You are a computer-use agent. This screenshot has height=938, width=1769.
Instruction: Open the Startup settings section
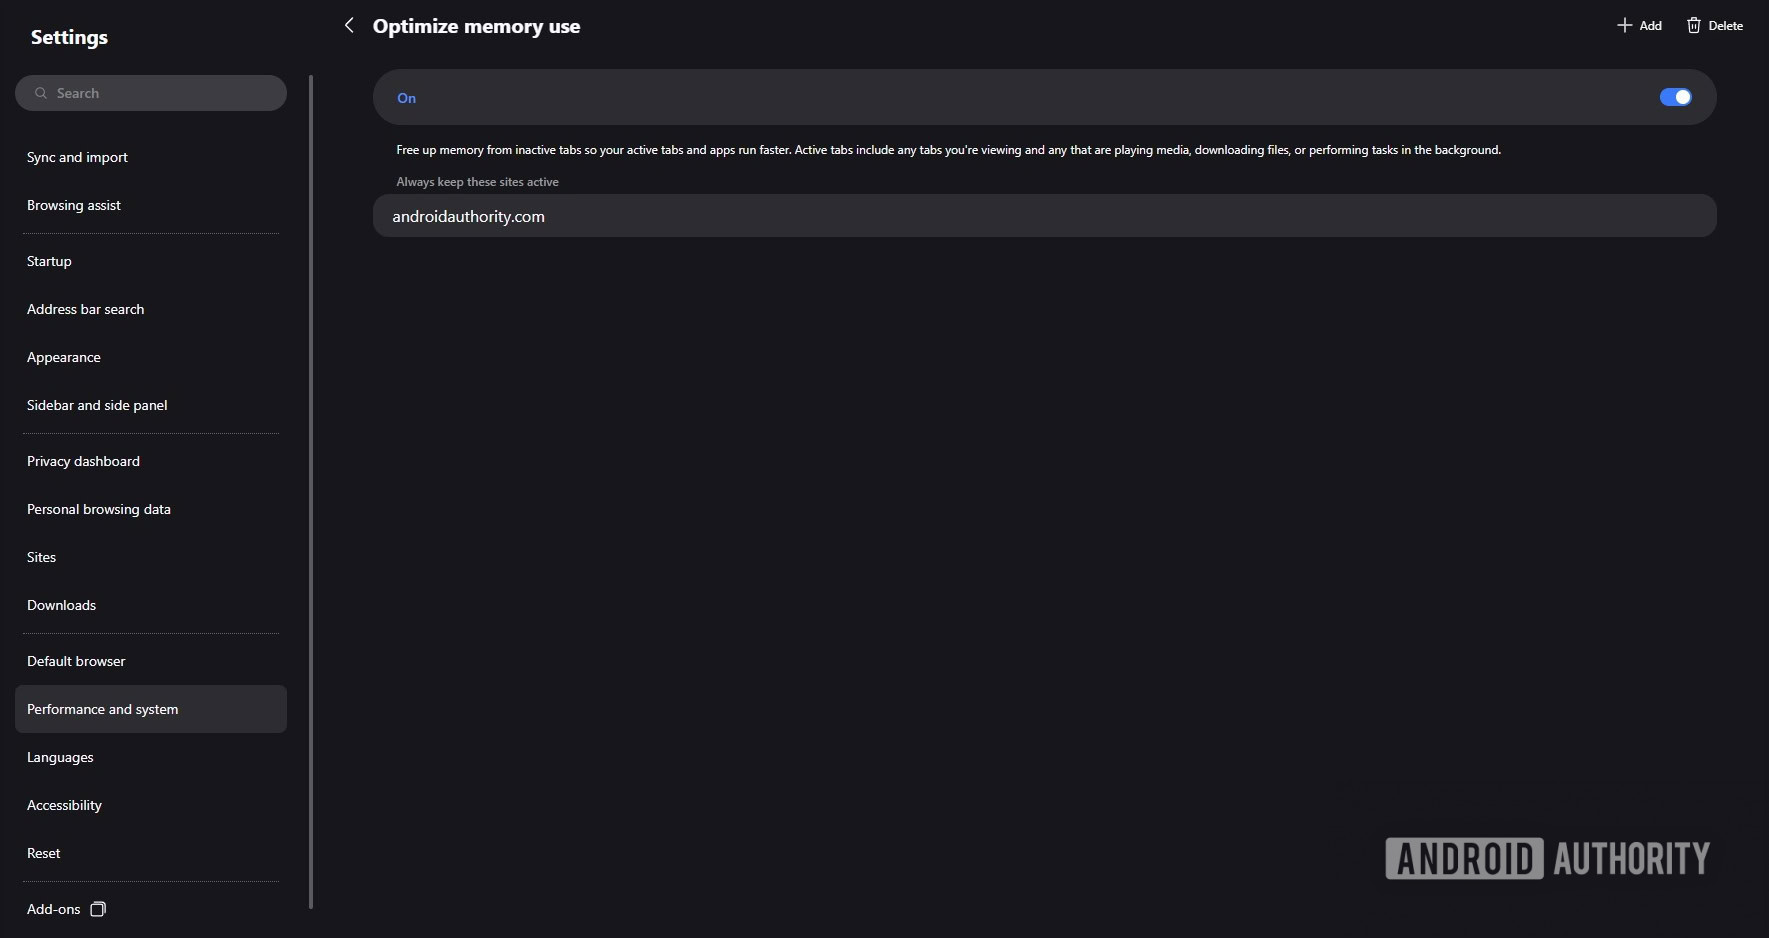49,261
